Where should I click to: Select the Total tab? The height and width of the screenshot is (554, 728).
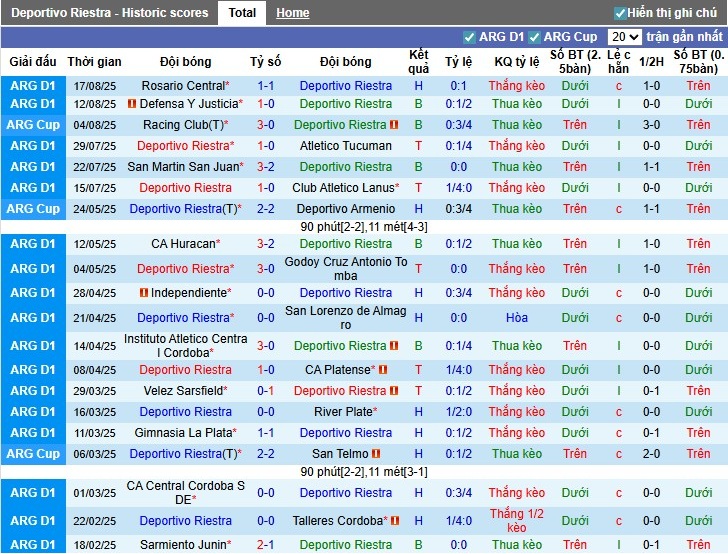tap(242, 13)
